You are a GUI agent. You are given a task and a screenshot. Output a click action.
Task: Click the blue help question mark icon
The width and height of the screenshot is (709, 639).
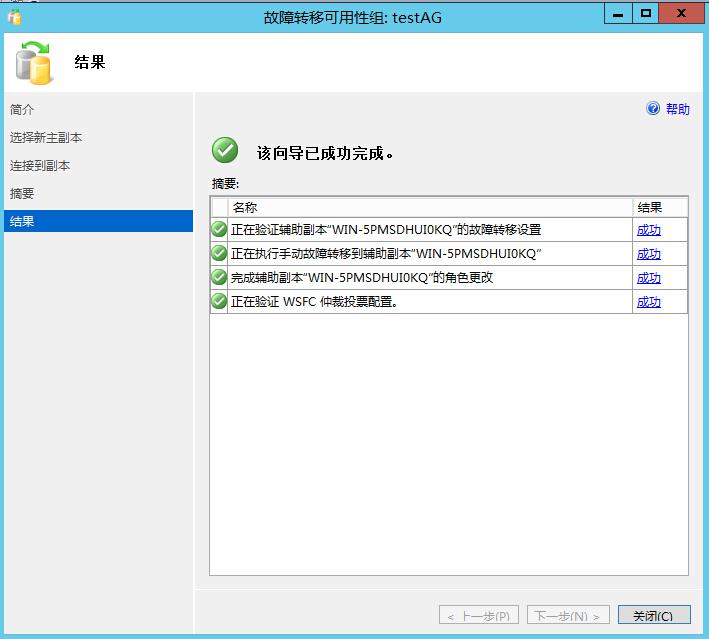pyautogui.click(x=652, y=109)
